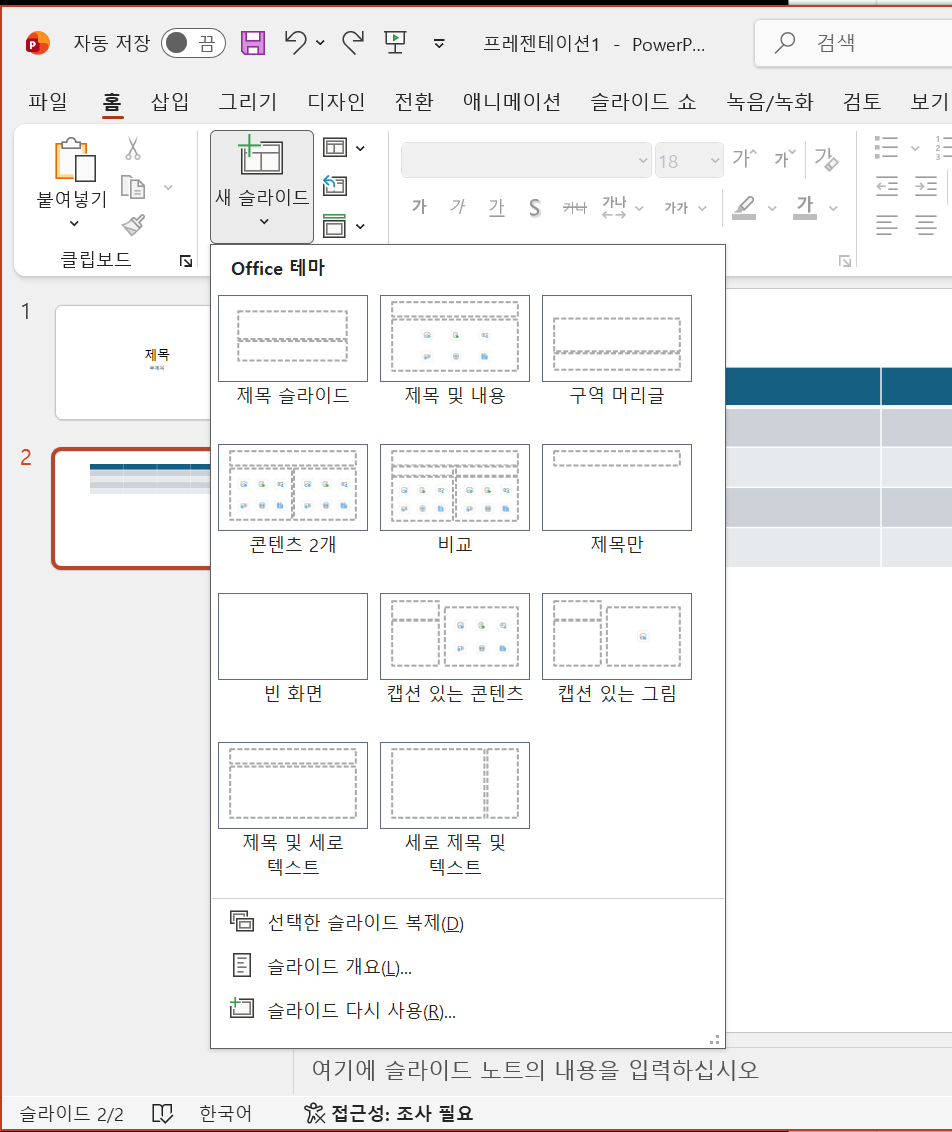Select the Format Painter brush icon
The height and width of the screenshot is (1132, 952).
click(x=133, y=226)
